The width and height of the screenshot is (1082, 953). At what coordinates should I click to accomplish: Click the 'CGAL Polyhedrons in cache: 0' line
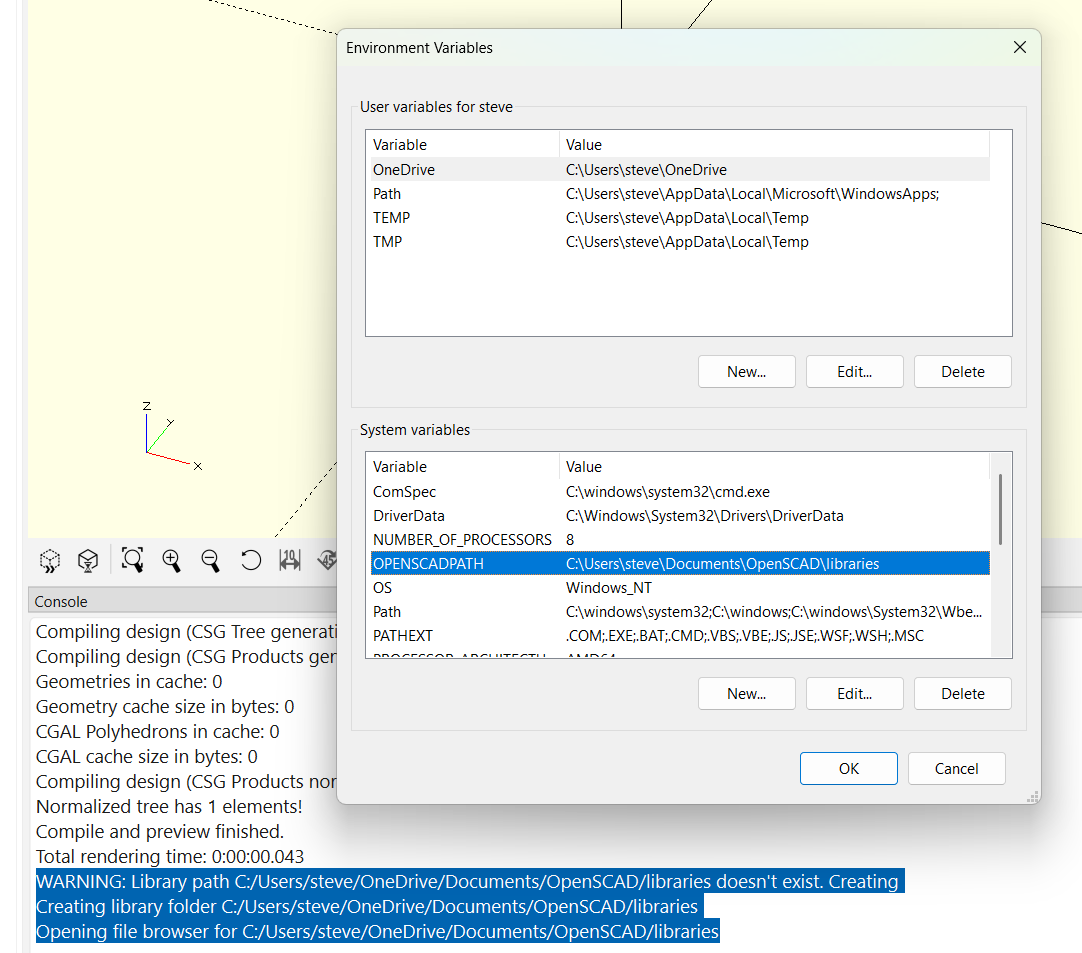(157, 731)
